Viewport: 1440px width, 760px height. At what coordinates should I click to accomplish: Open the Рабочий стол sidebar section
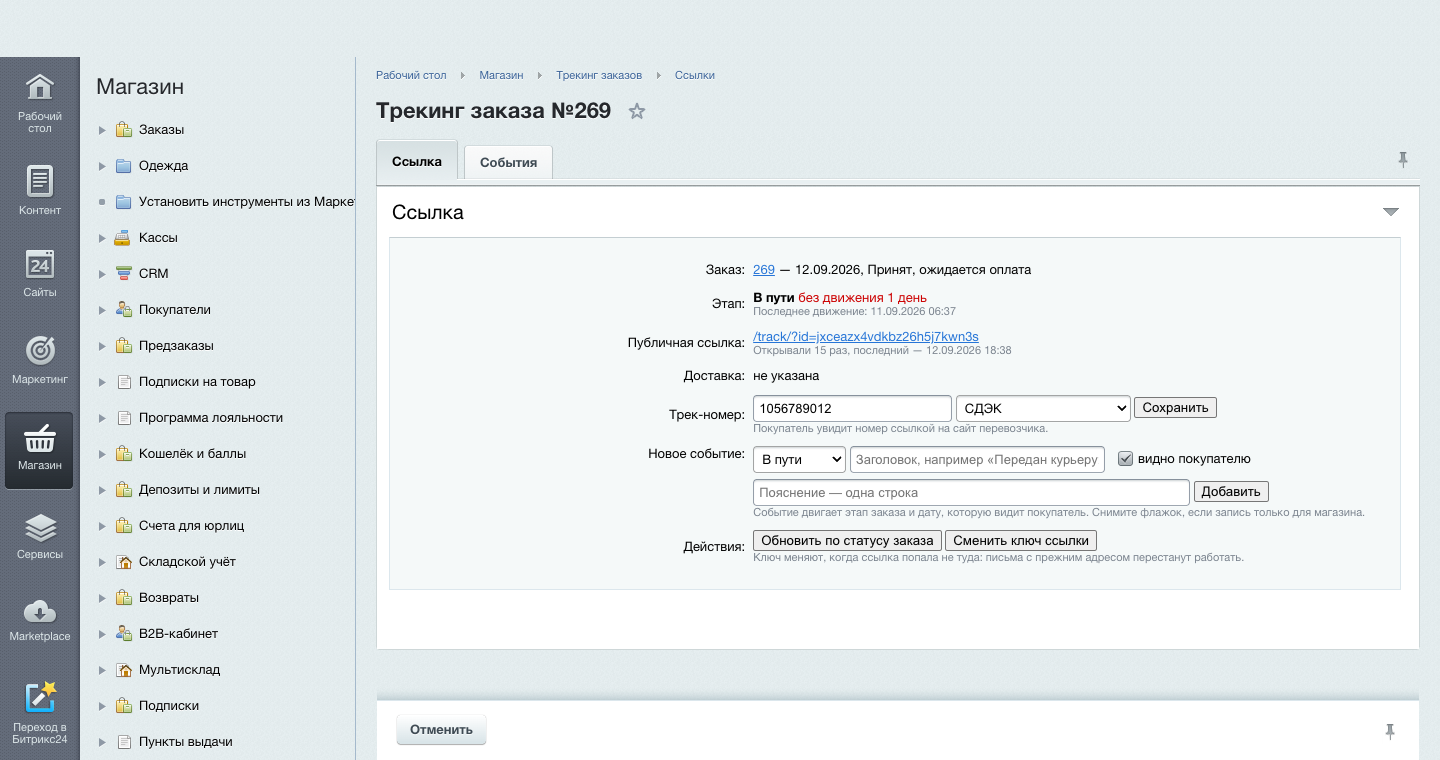point(39,103)
